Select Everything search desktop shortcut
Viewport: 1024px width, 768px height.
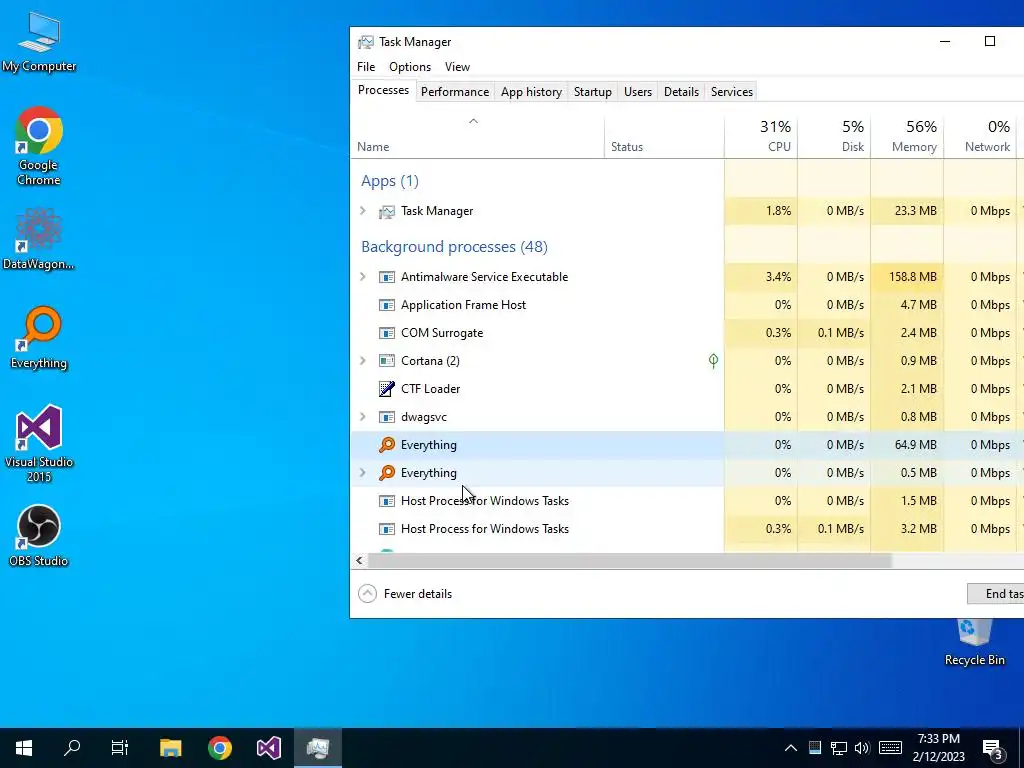coord(39,338)
